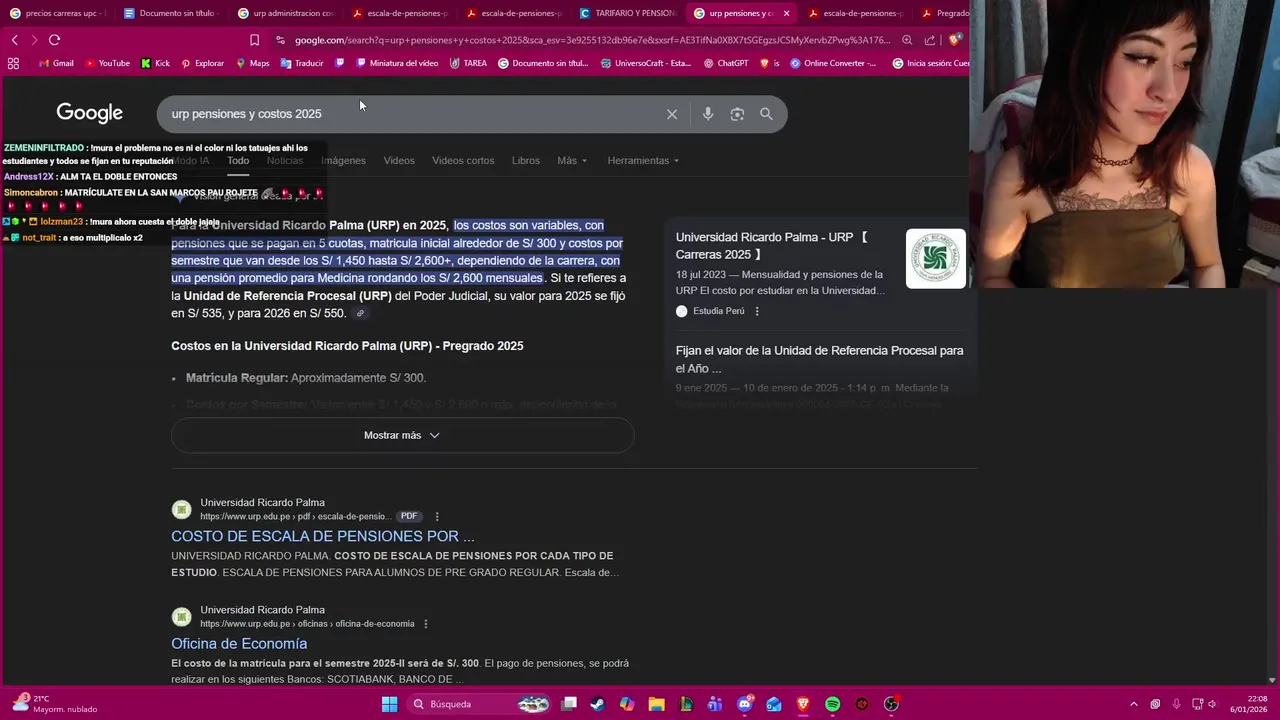The image size is (1280, 720).
Task: Start a voice search with the microphone
Action: click(708, 114)
